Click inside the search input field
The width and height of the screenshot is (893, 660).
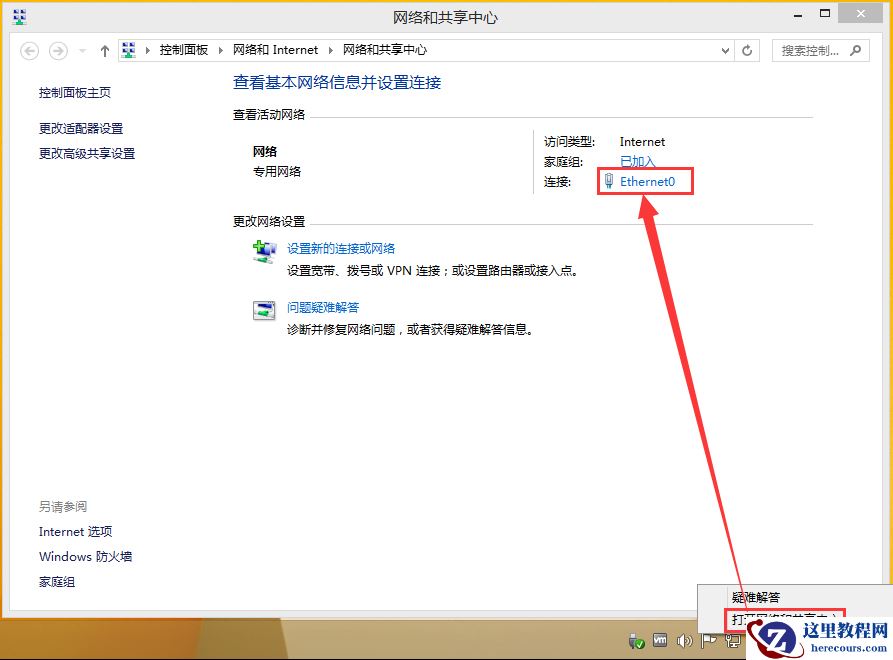tap(810, 50)
